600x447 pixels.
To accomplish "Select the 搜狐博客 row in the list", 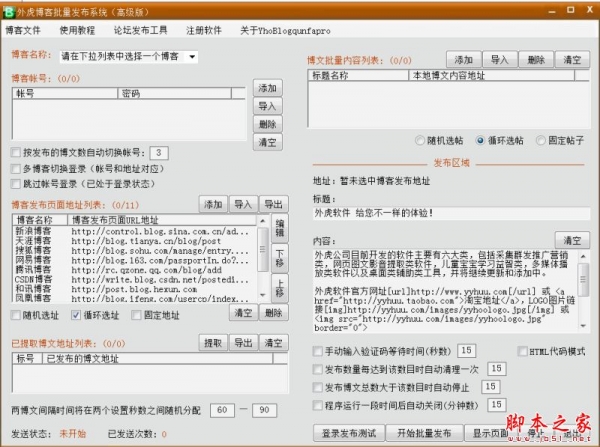I will [x=134, y=251].
